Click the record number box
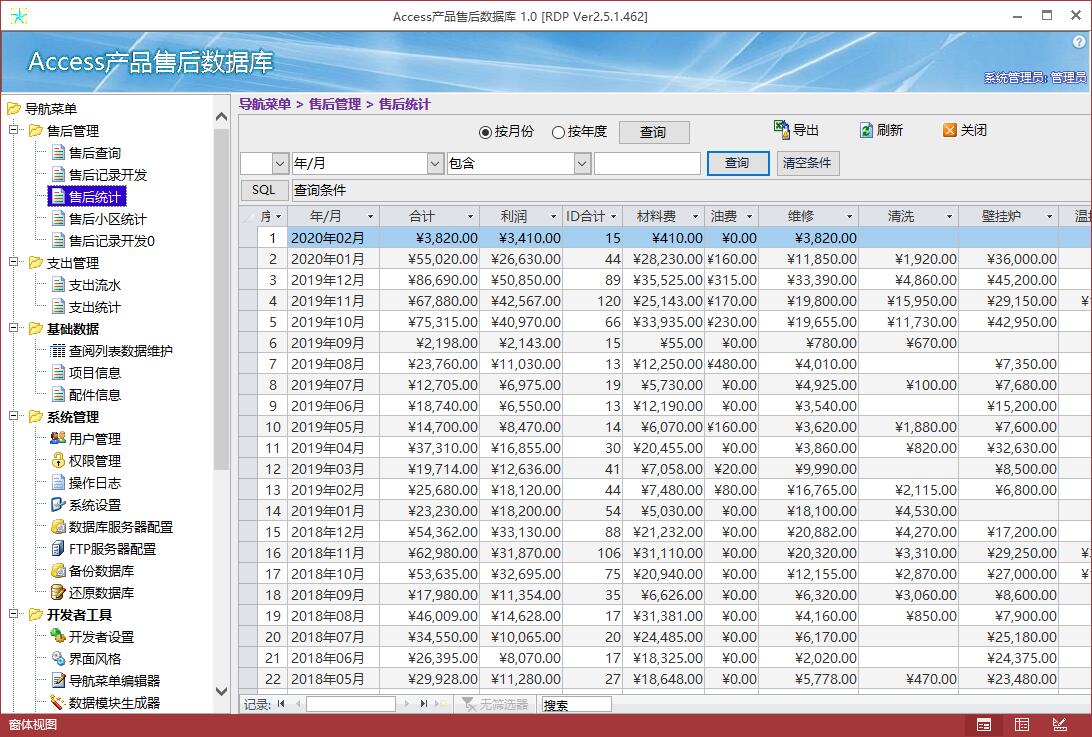The height and width of the screenshot is (737, 1092). pyautogui.click(x=351, y=704)
